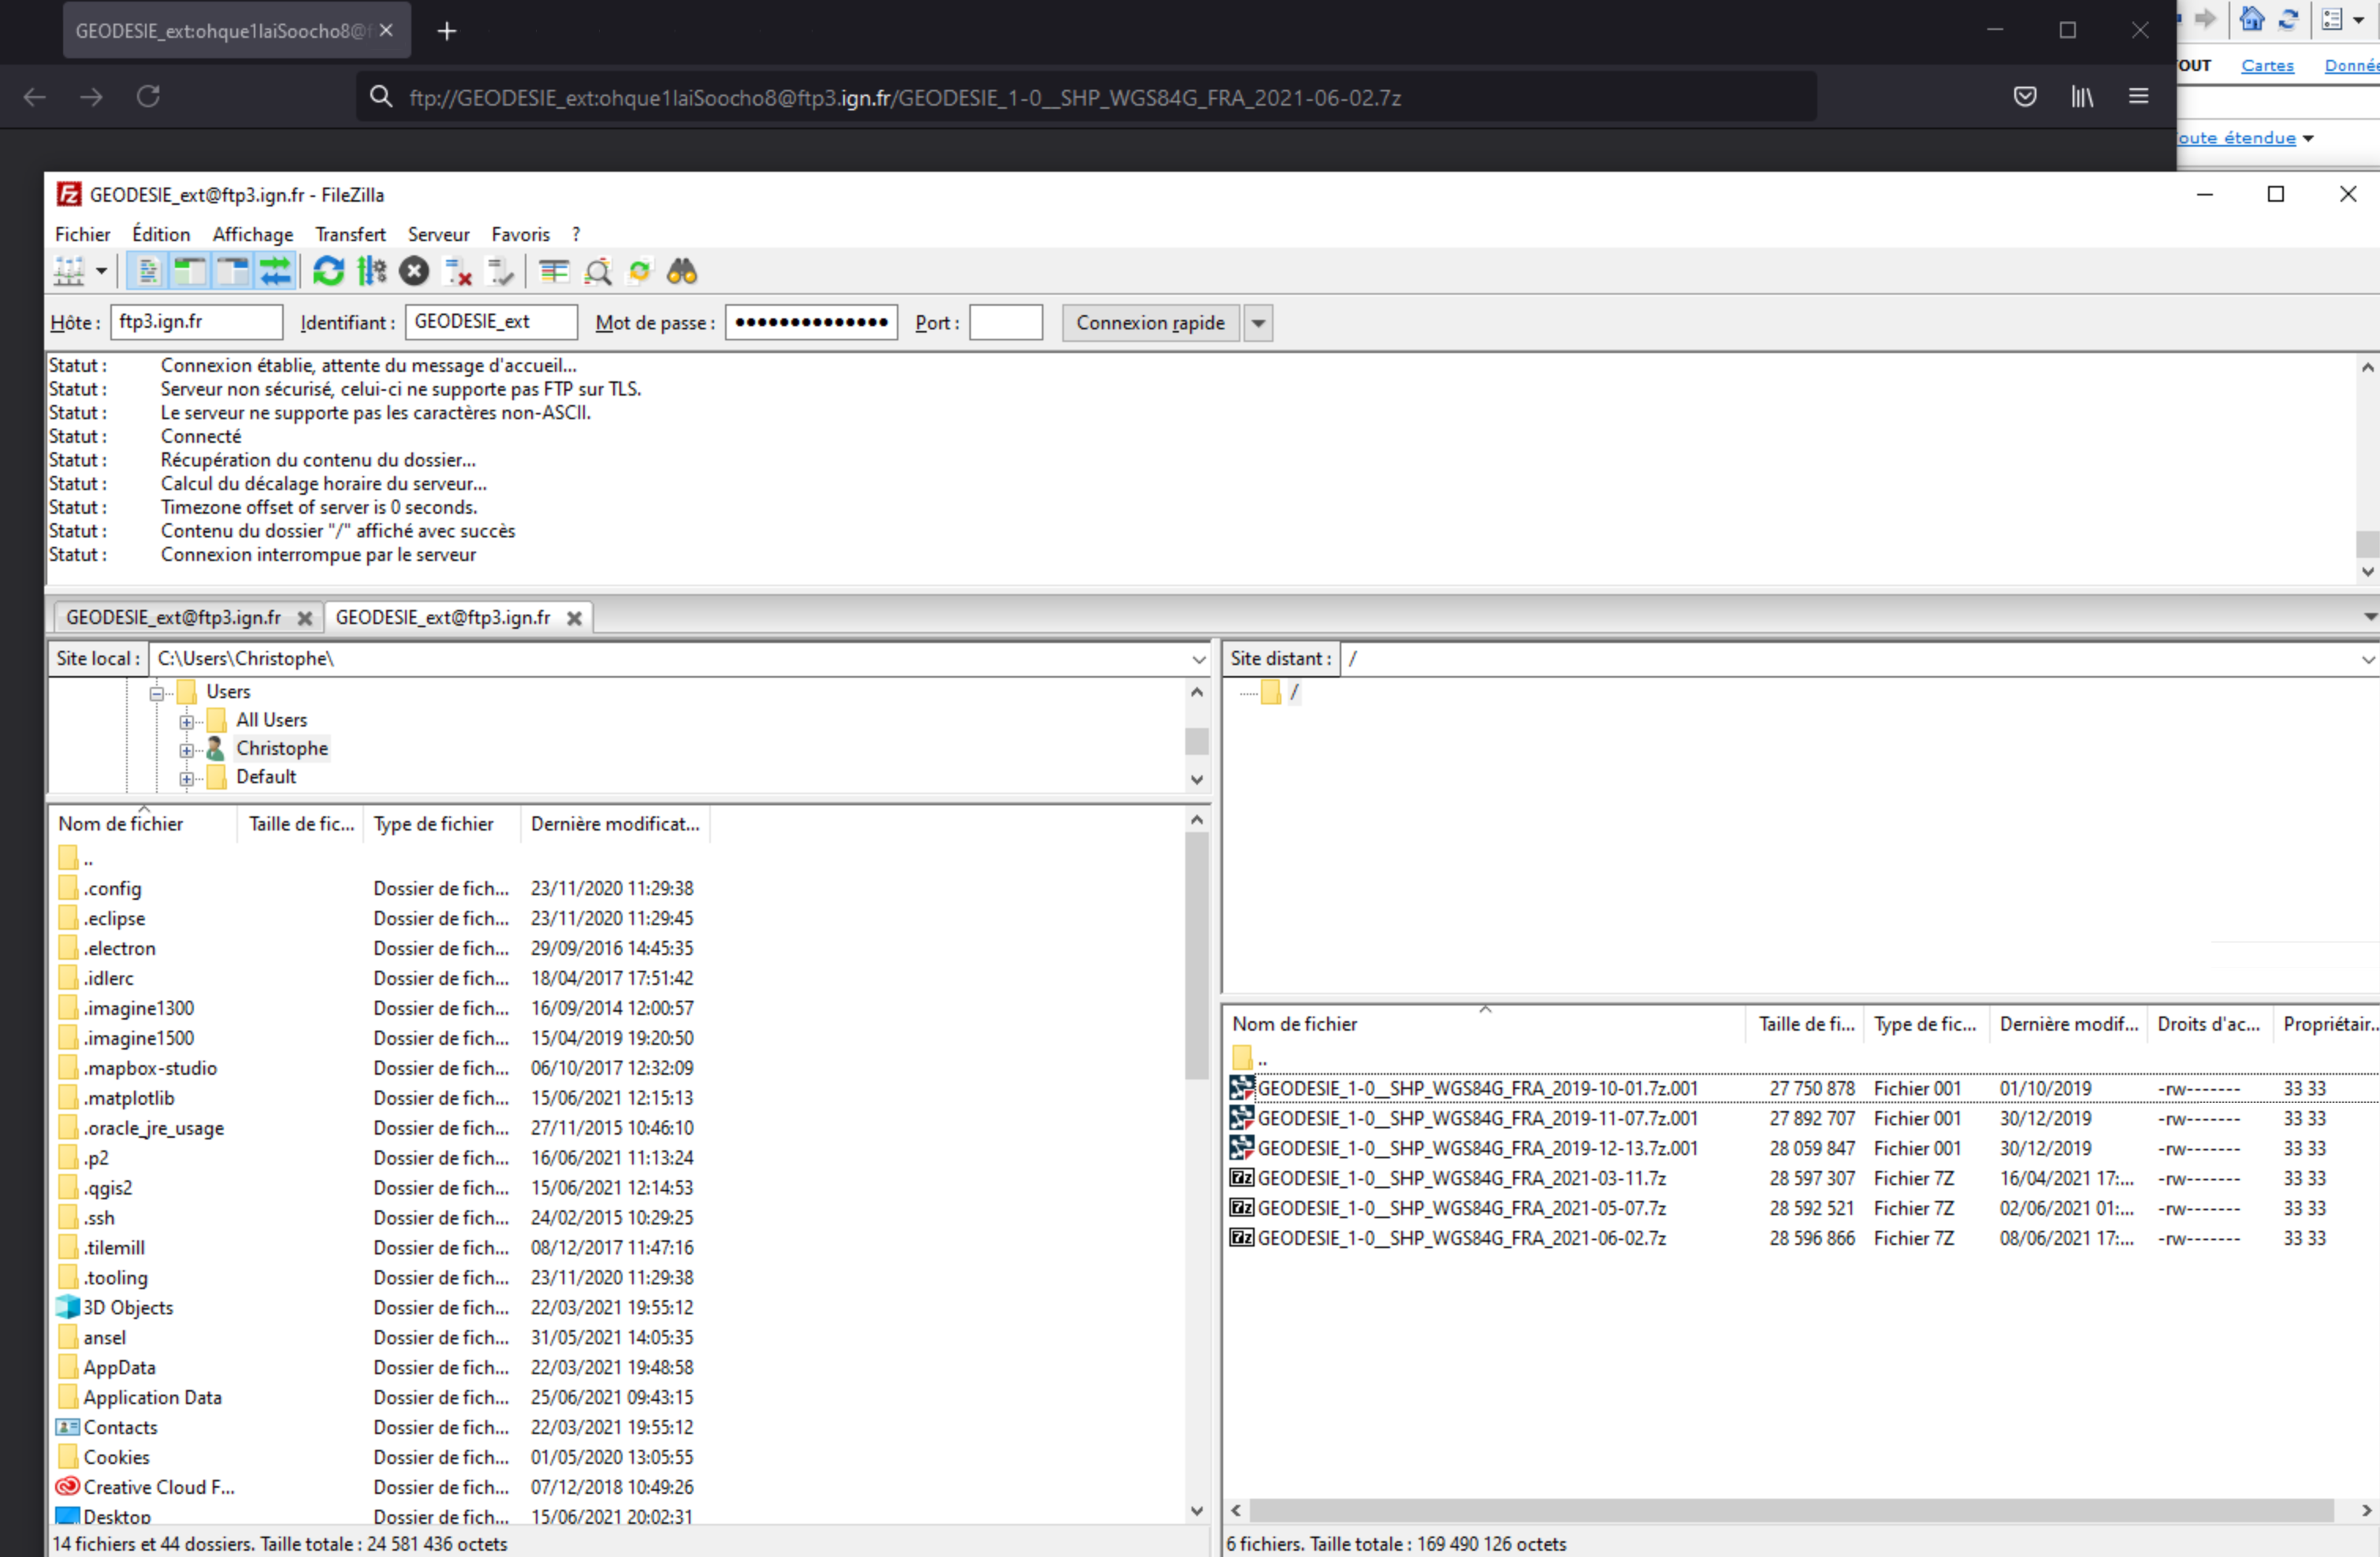Open the Site Manager icon
The height and width of the screenshot is (1557, 2380).
point(69,271)
